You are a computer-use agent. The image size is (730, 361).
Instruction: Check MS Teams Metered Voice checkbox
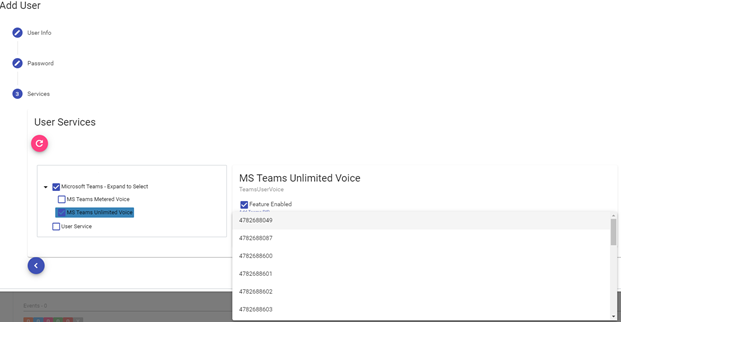[61, 199]
